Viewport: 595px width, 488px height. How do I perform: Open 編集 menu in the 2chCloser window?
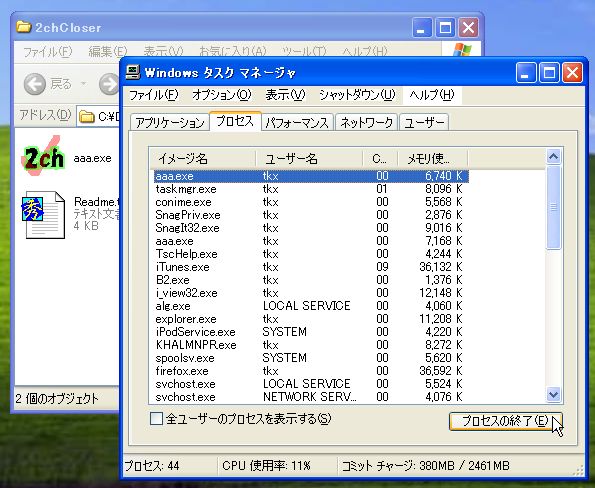(108, 52)
